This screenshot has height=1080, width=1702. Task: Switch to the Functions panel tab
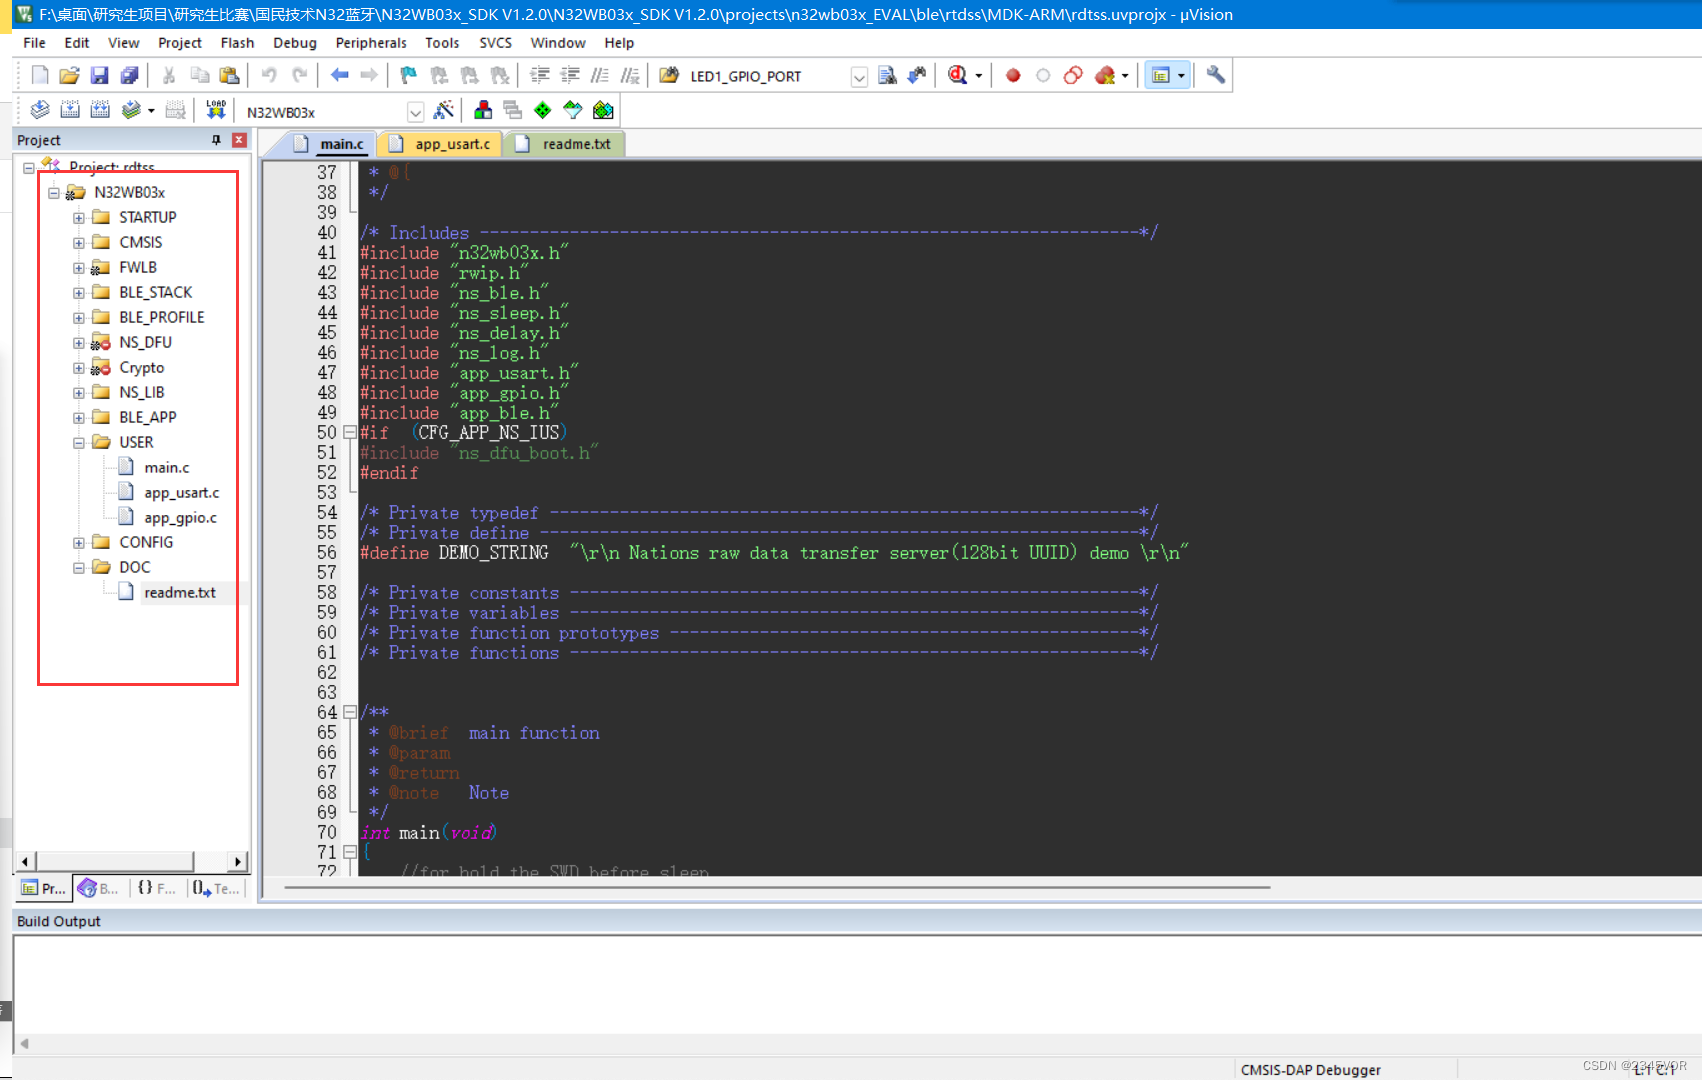[x=156, y=888]
